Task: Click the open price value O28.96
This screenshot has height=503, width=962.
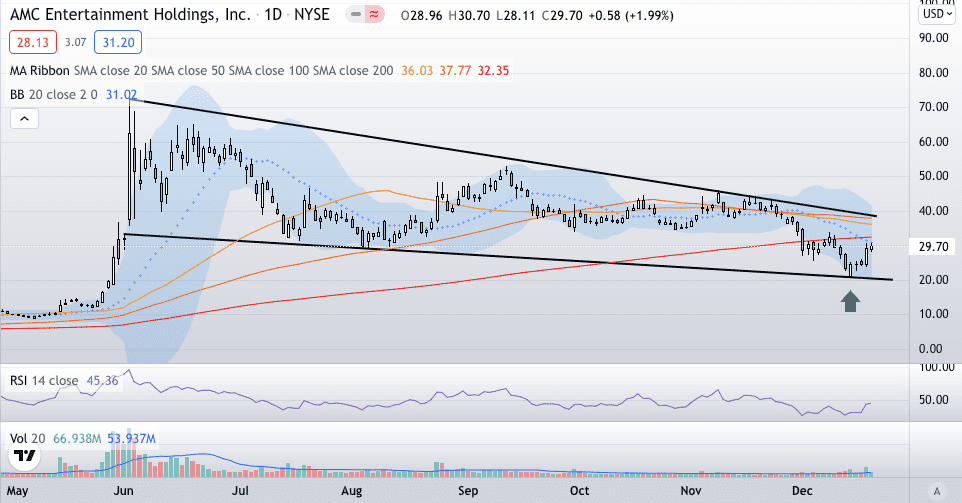Action: pos(421,16)
